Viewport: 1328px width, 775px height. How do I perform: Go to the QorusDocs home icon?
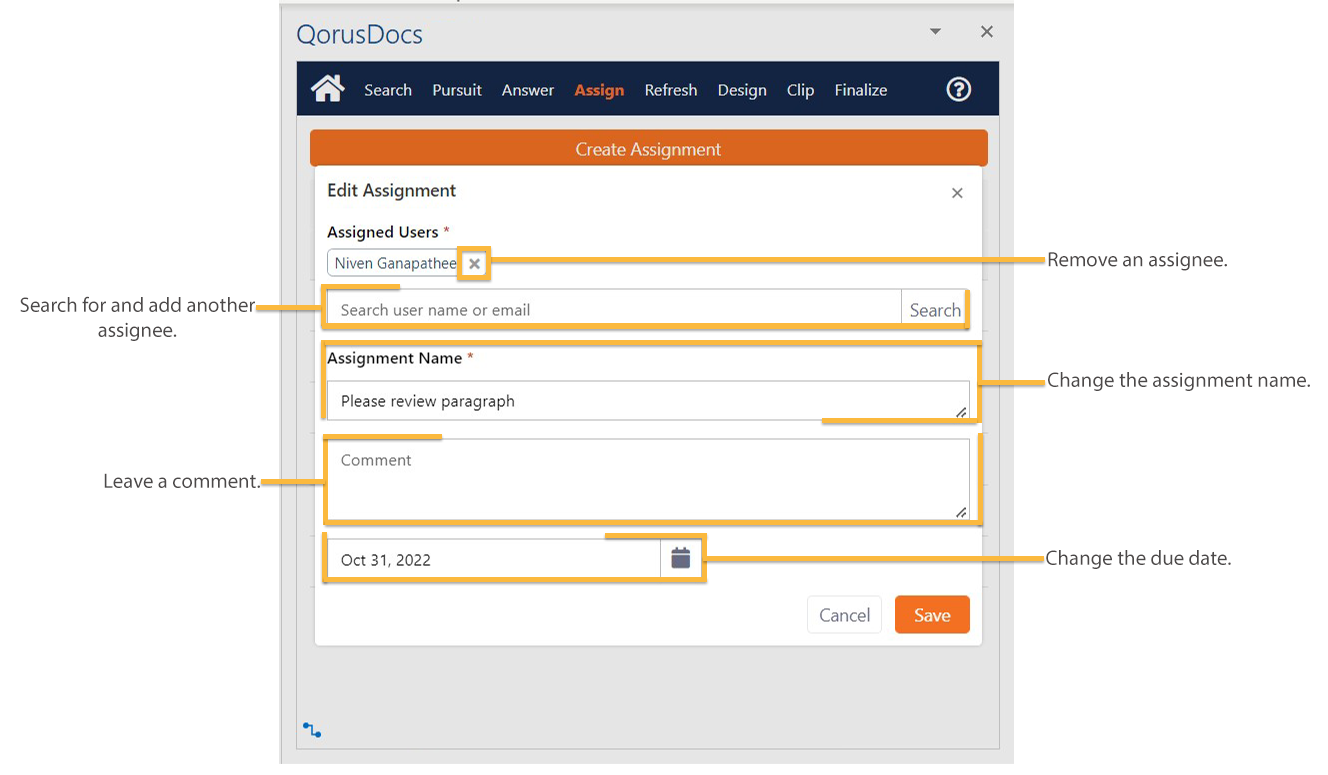point(327,89)
